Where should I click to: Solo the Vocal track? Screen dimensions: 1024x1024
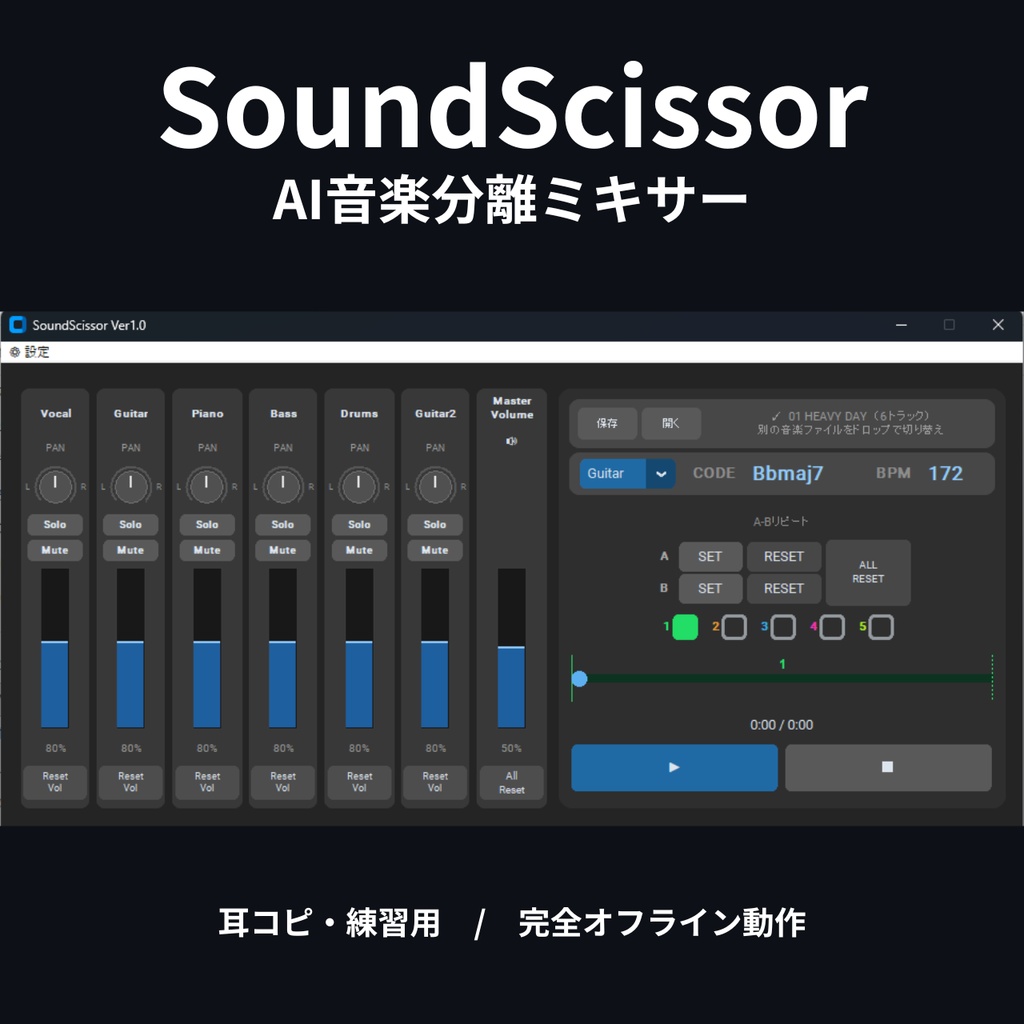point(55,524)
